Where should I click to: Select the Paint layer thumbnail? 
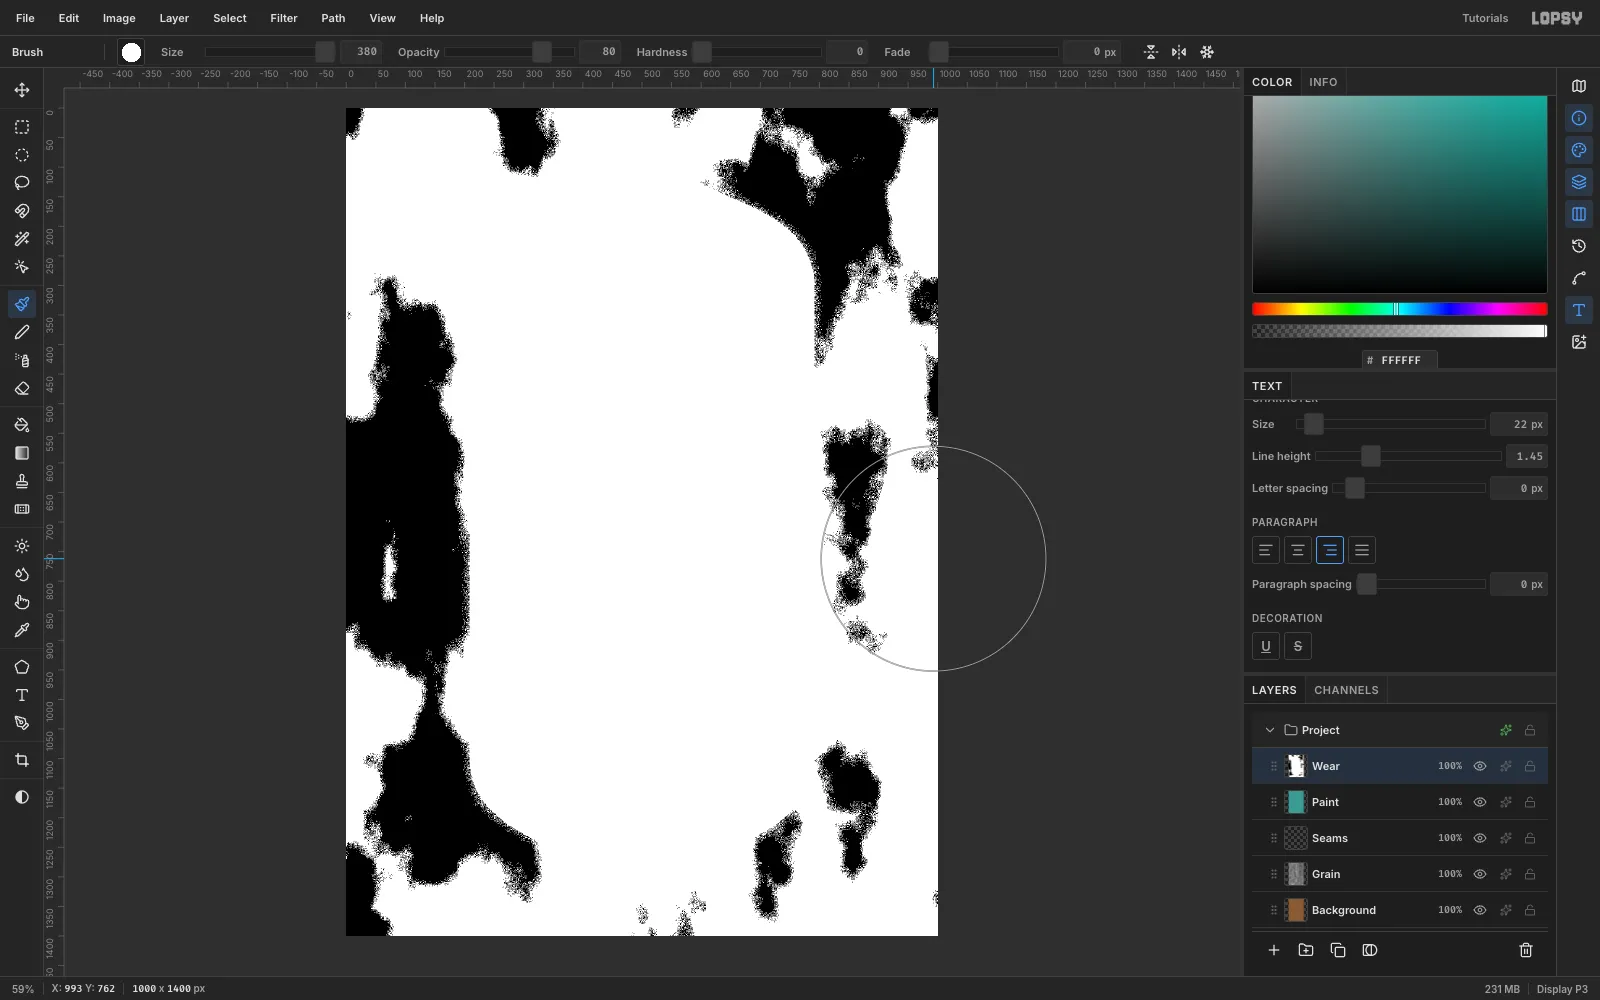[x=1296, y=802]
